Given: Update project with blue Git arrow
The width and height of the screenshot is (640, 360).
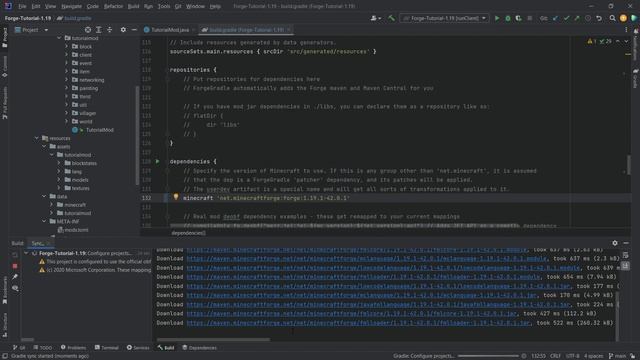Looking at the screenshot, I should (556, 18).
